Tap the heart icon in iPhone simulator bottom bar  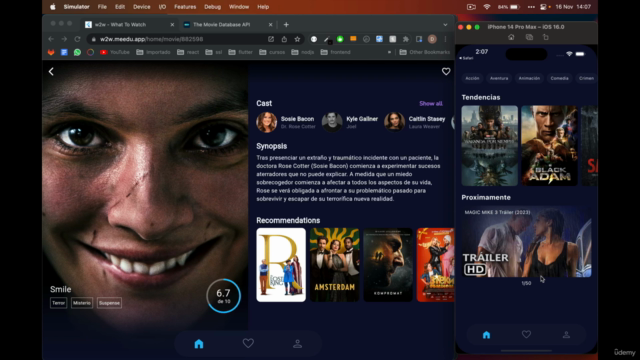coord(526,334)
